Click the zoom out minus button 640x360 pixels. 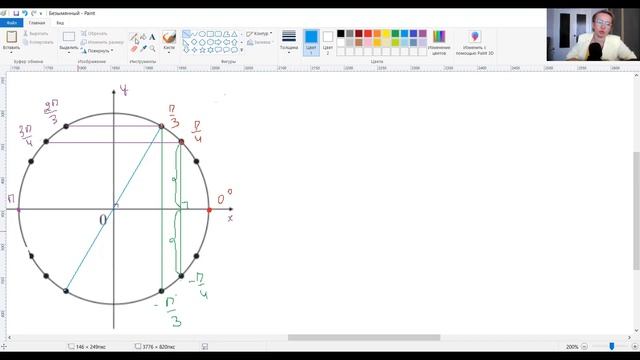point(584,347)
